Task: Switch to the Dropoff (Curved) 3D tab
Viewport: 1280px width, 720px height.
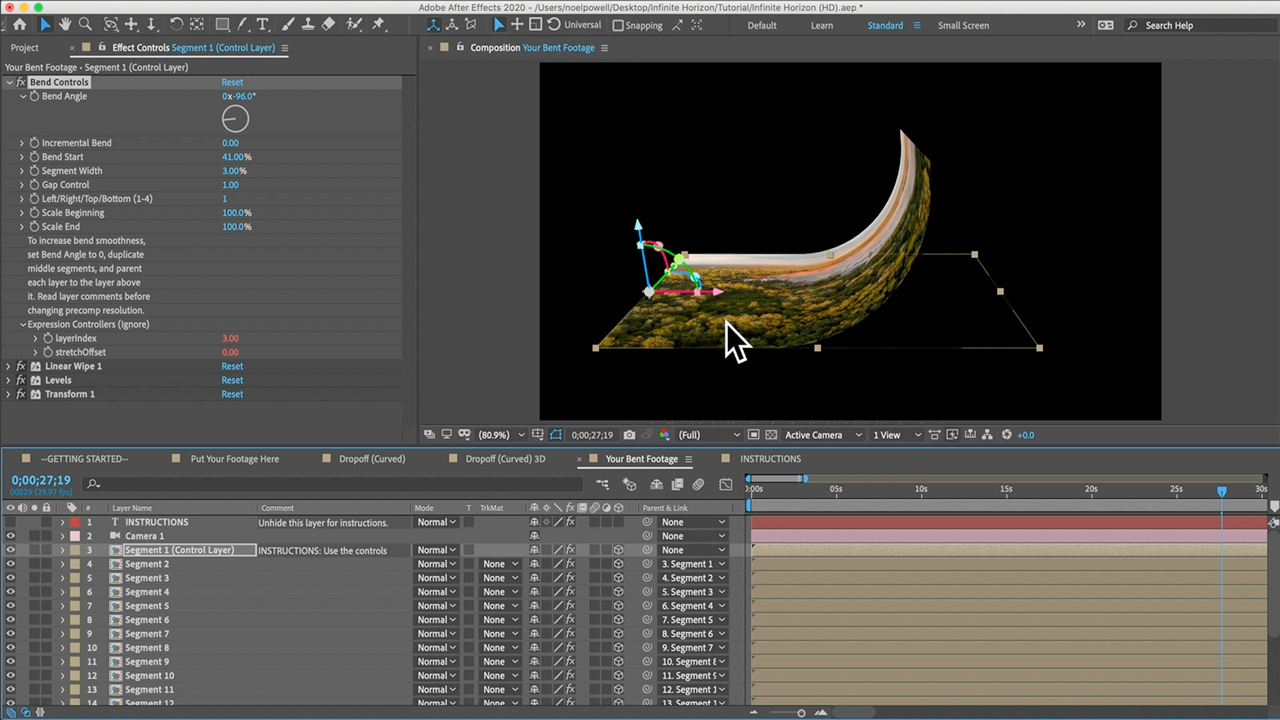Action: [x=505, y=459]
